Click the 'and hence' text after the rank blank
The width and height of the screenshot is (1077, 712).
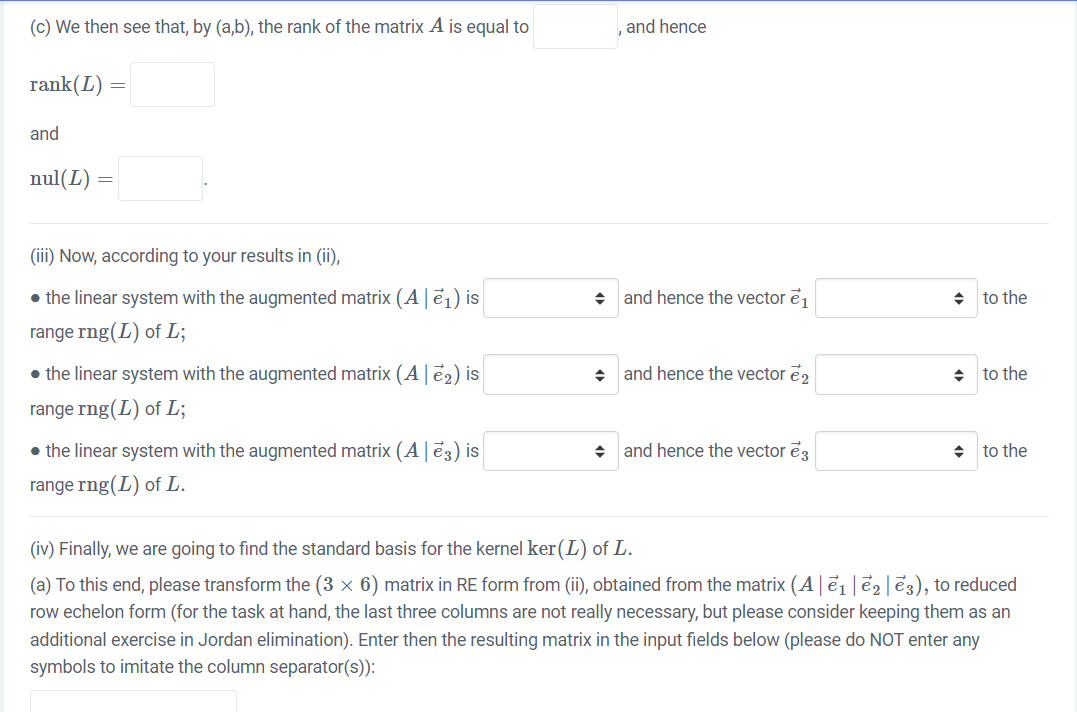[666, 26]
